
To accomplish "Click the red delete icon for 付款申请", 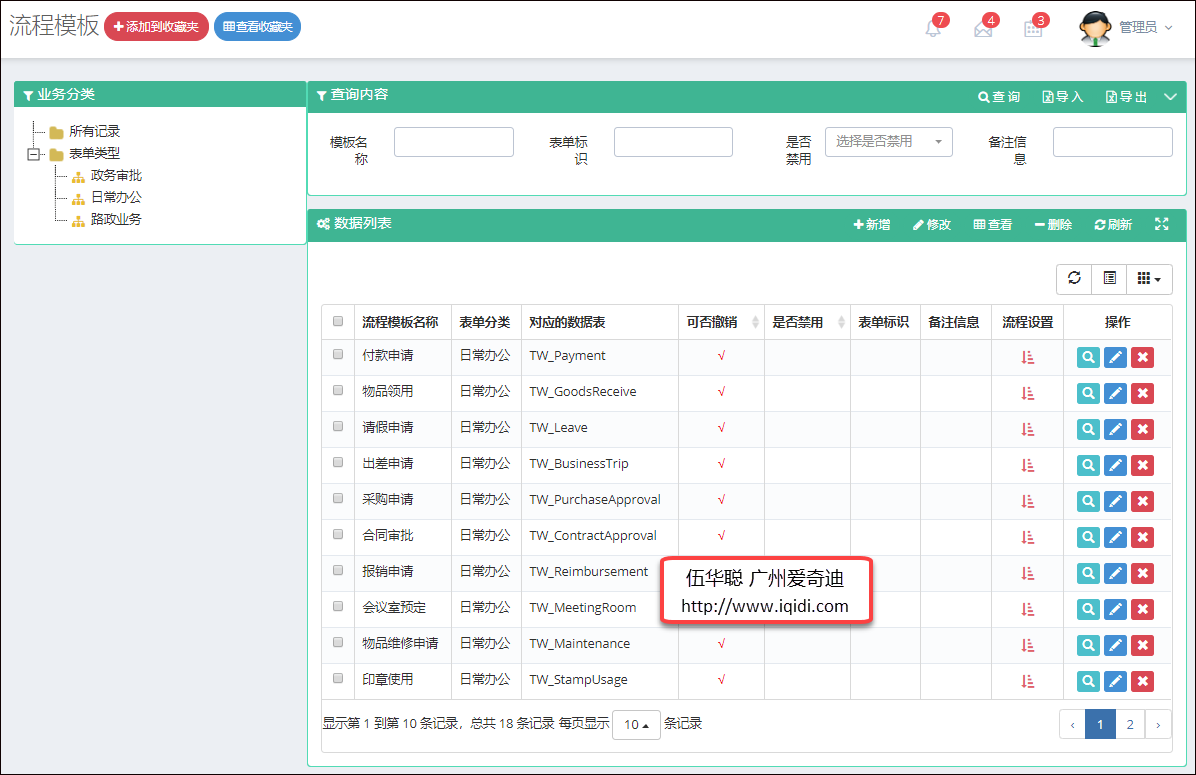I will tap(1143, 357).
